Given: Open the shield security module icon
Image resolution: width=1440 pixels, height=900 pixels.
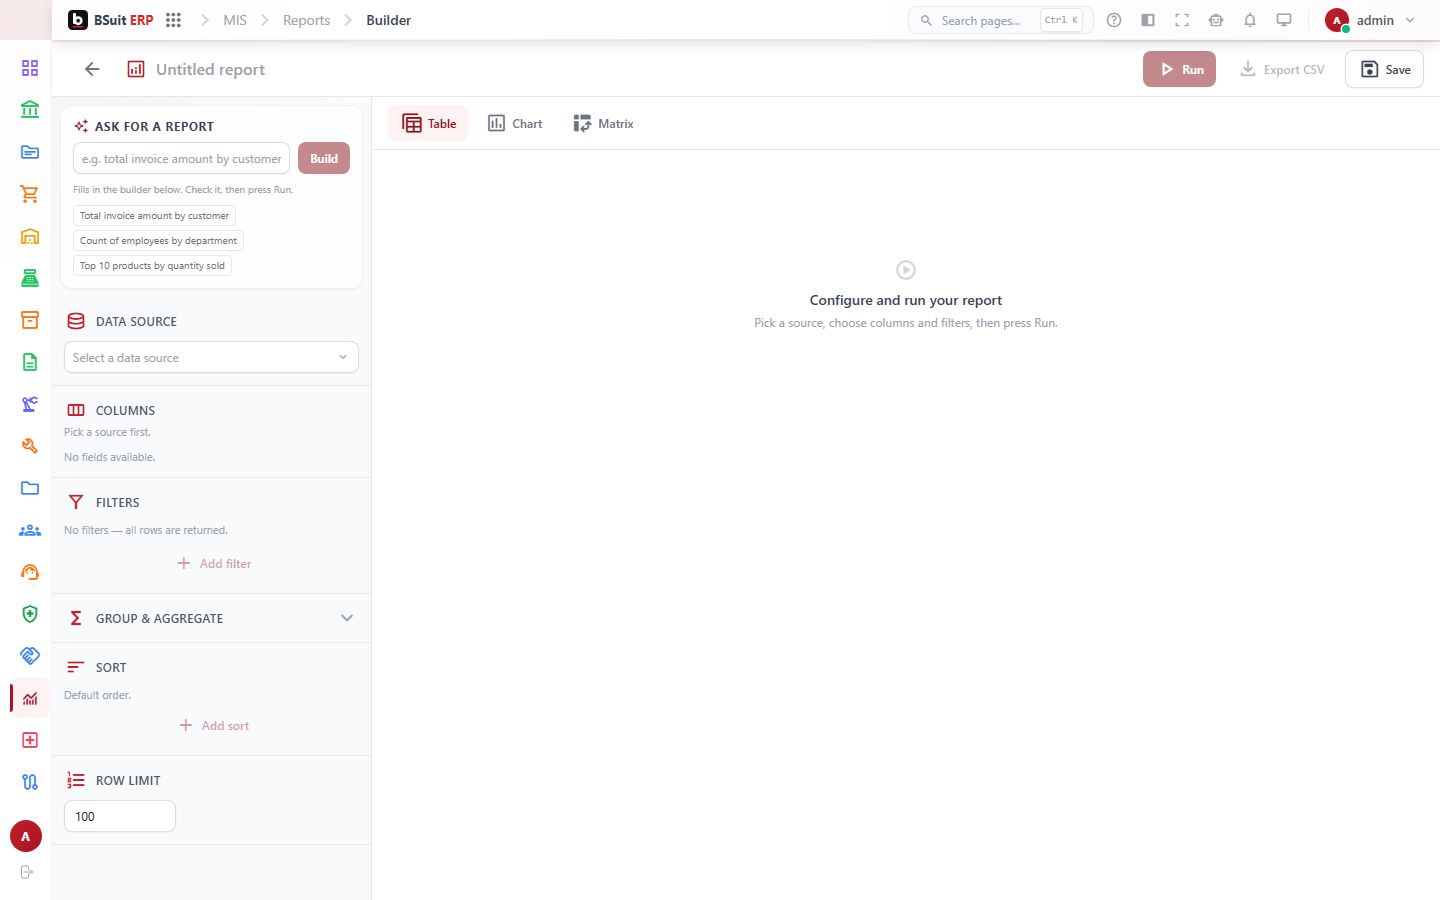Looking at the screenshot, I should [30, 614].
